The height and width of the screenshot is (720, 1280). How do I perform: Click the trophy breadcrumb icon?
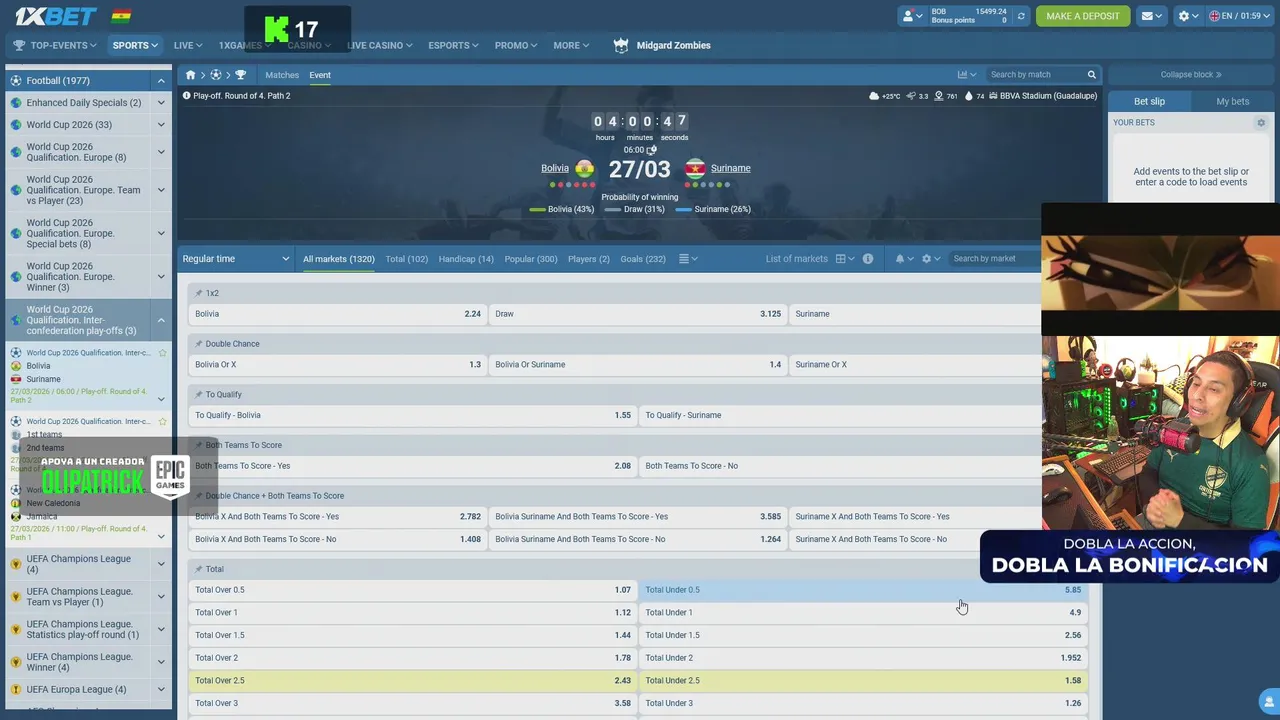click(240, 75)
